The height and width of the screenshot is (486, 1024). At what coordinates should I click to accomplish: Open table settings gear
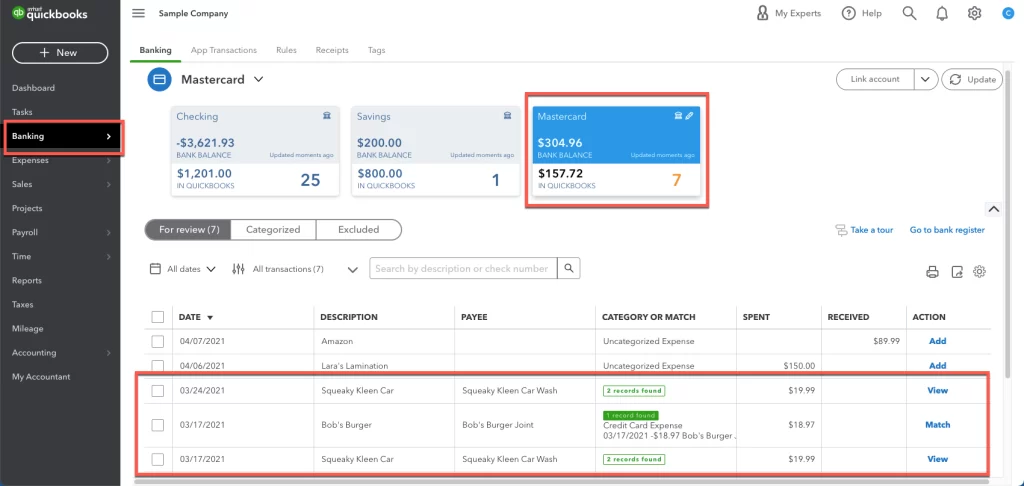(979, 272)
